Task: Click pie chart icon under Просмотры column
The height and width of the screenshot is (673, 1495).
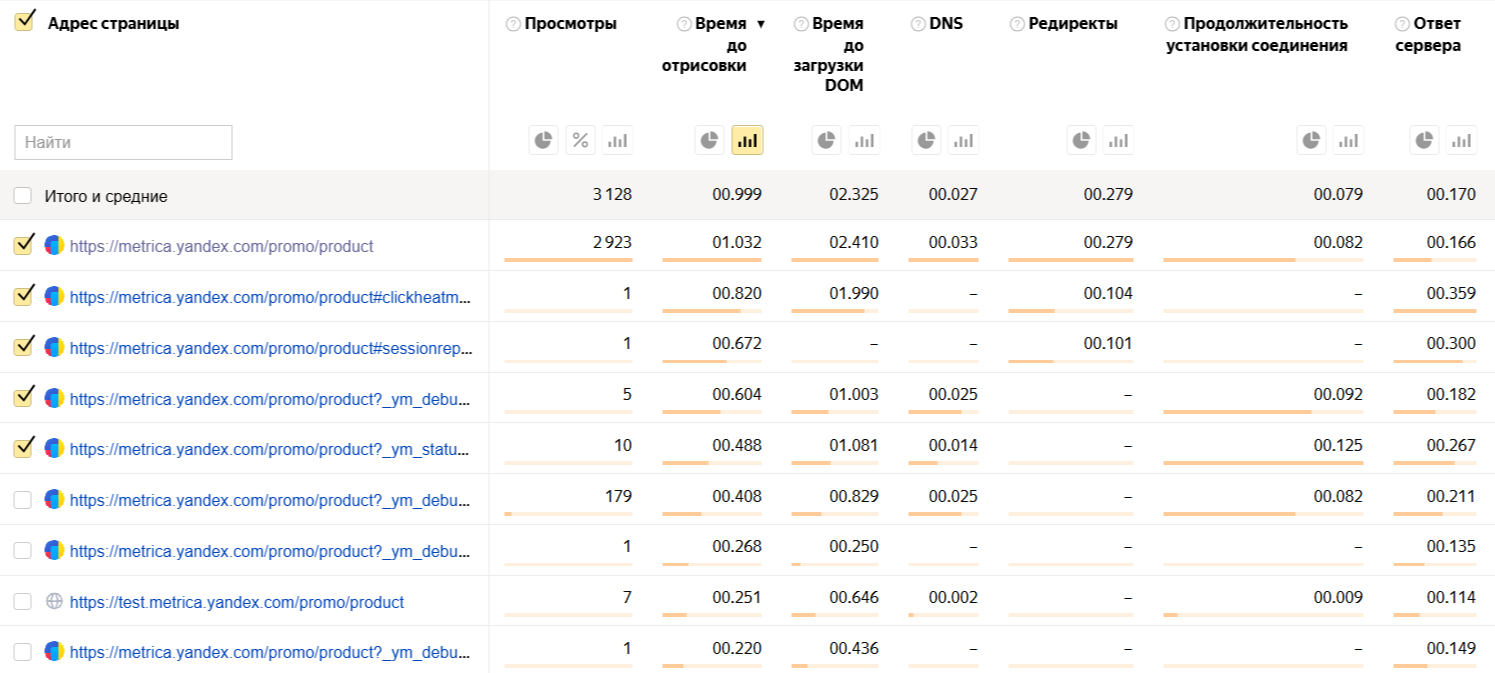Action: (543, 141)
